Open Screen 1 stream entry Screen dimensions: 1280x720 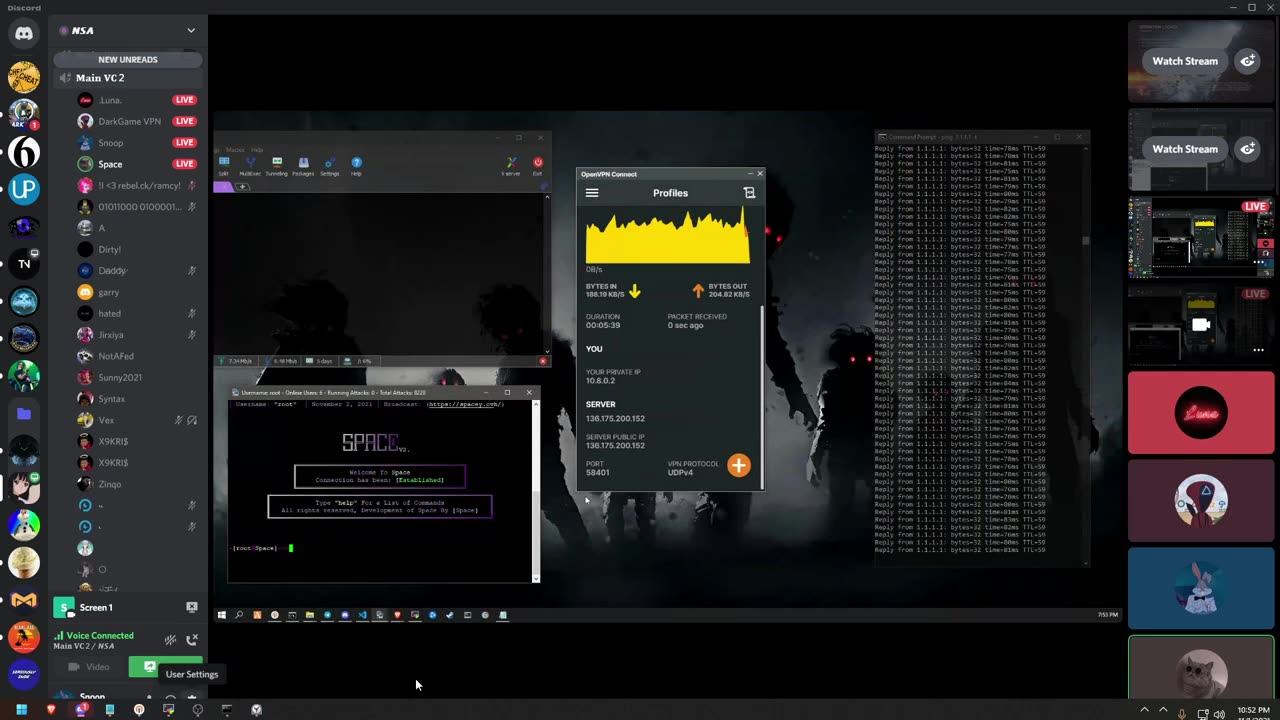tap(96, 607)
